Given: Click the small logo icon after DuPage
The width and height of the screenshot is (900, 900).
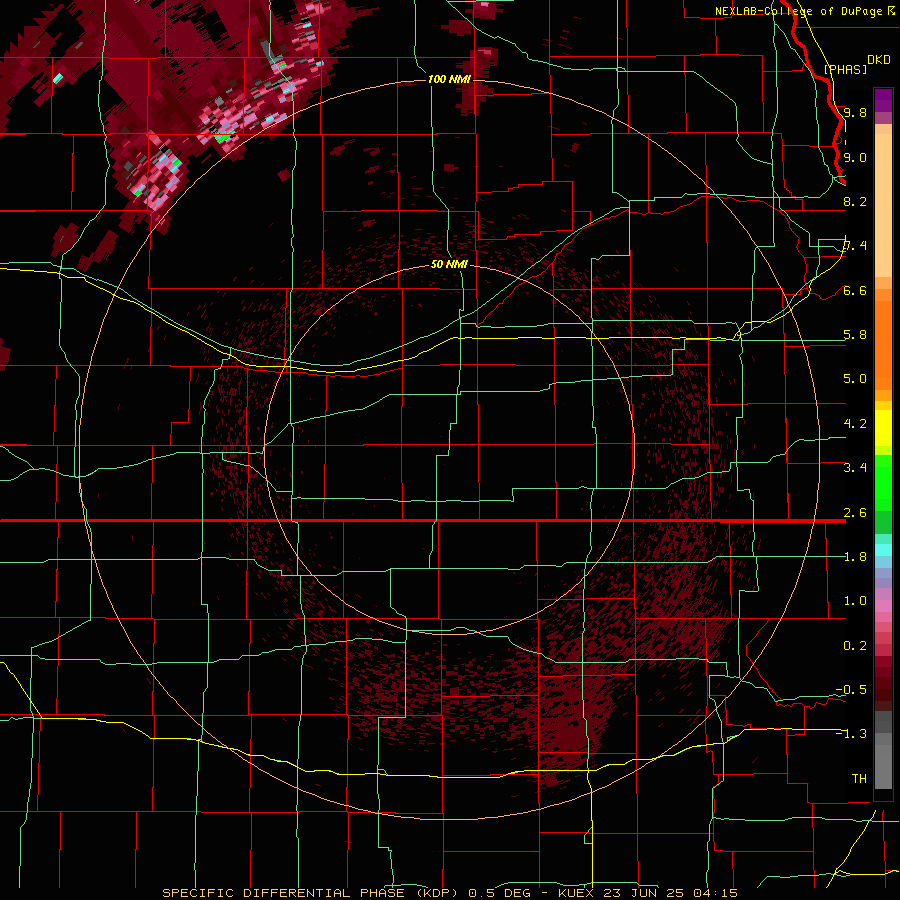Looking at the screenshot, I should (891, 10).
